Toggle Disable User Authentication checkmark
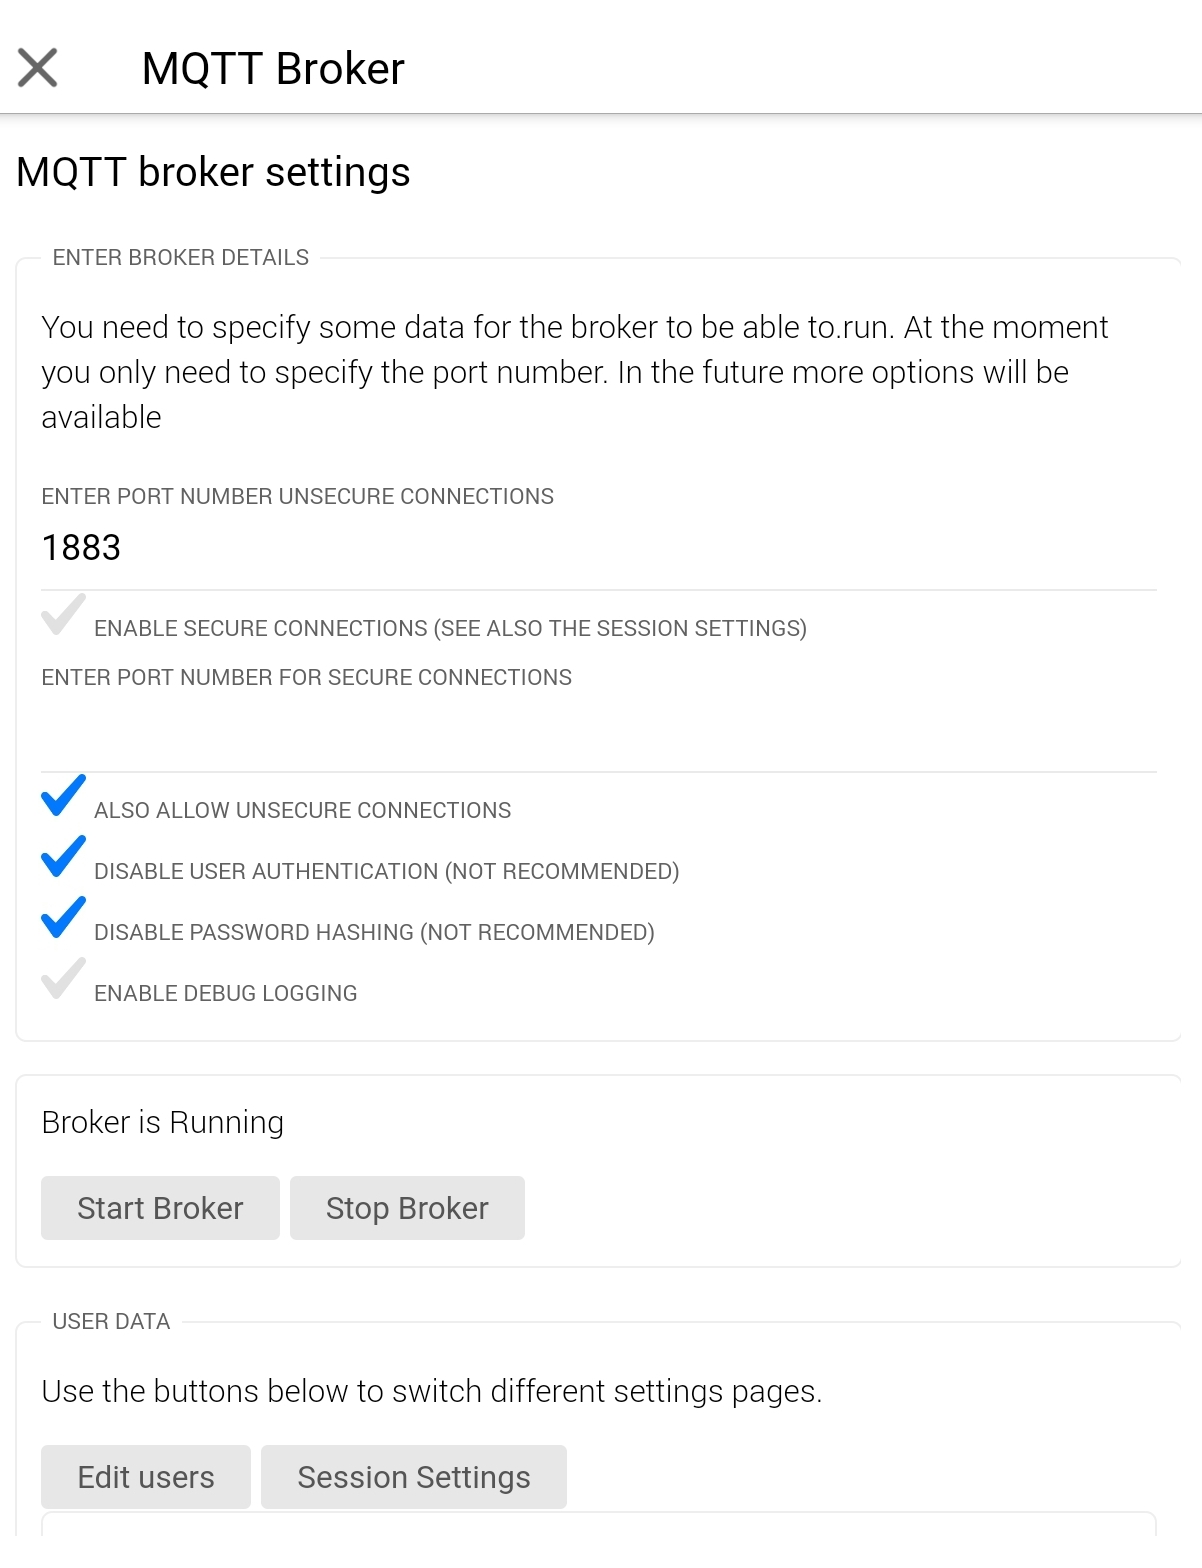 coord(63,858)
